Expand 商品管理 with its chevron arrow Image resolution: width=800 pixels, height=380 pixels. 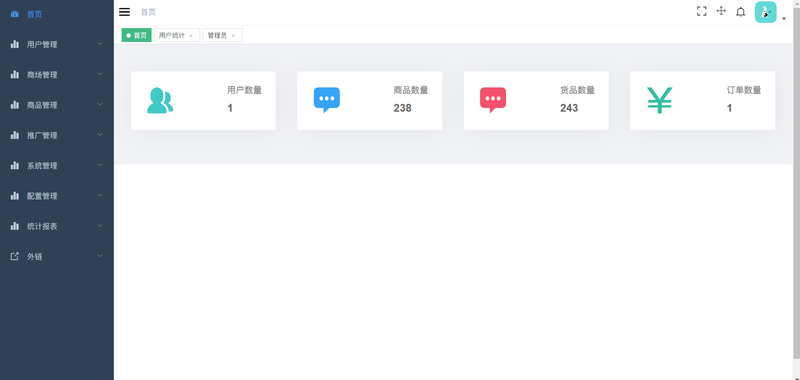[x=100, y=105]
